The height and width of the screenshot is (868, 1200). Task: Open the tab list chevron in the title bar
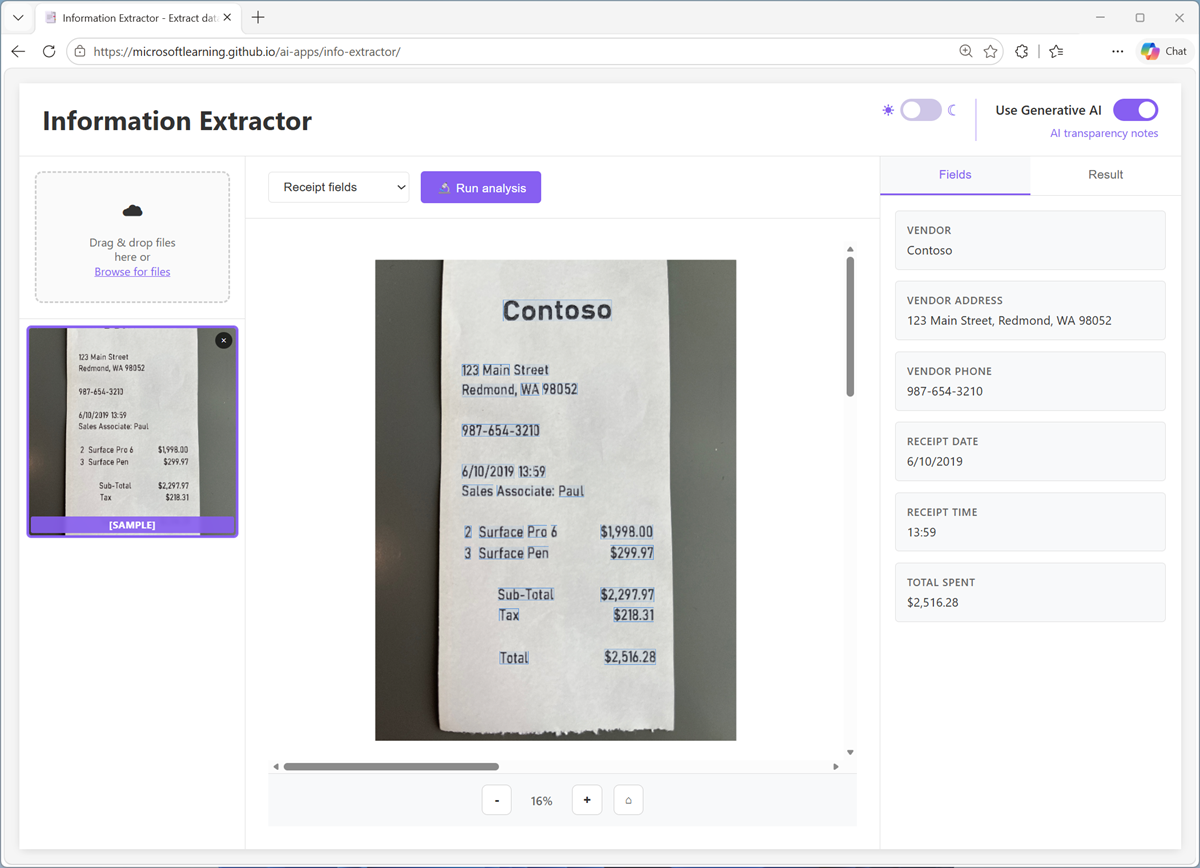tap(18, 18)
